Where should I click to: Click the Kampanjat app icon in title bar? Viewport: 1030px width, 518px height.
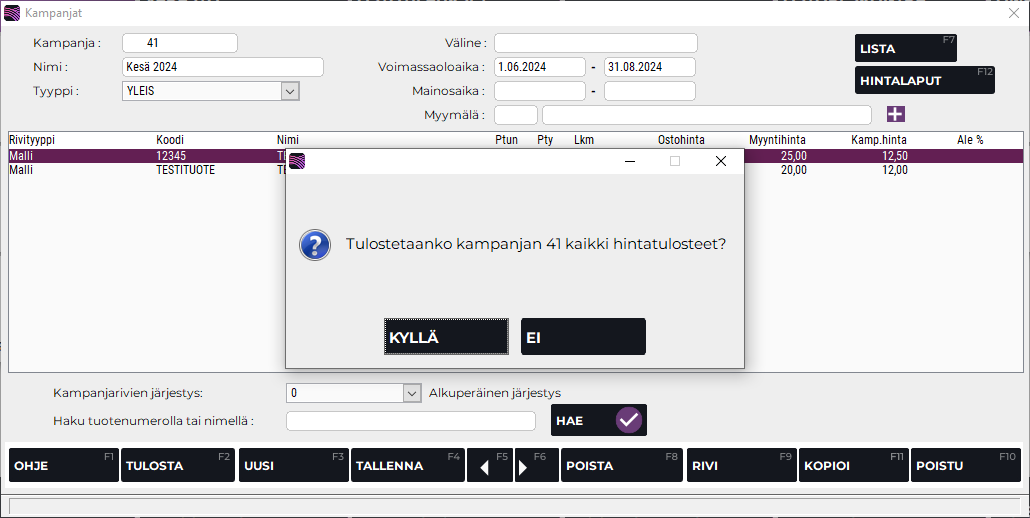coord(12,13)
